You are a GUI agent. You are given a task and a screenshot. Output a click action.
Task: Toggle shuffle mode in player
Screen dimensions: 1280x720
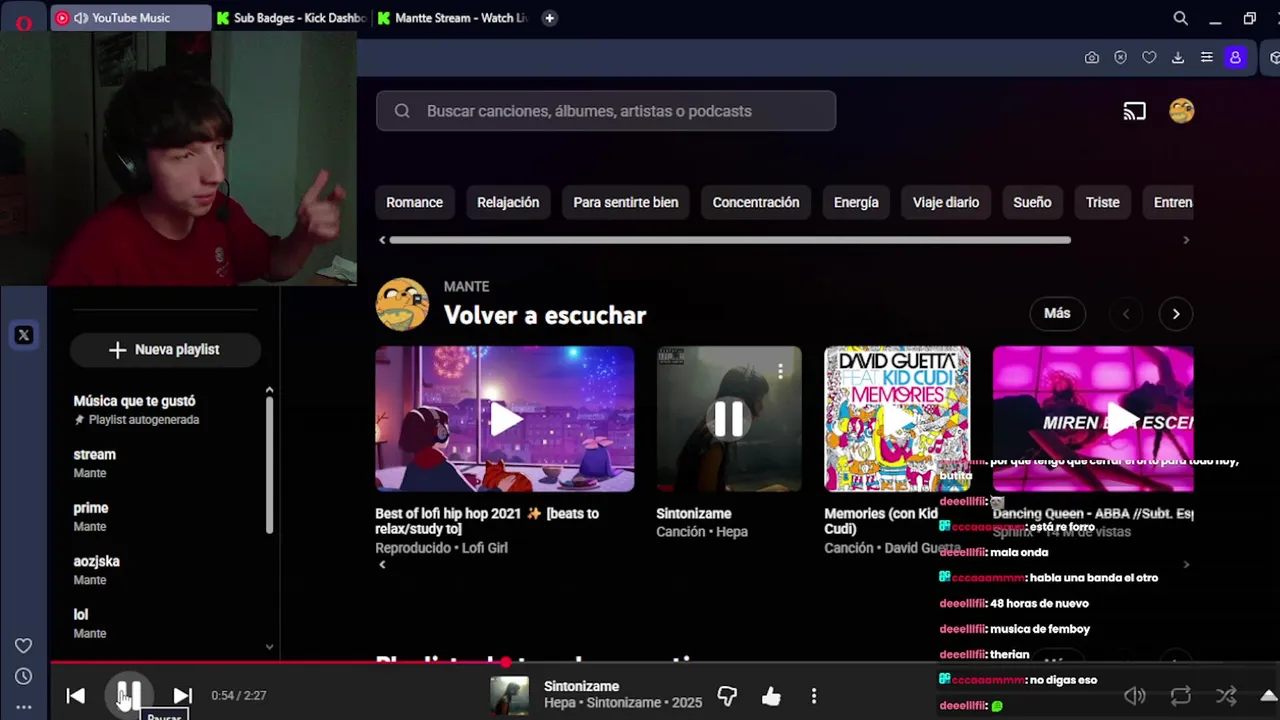point(1225,696)
